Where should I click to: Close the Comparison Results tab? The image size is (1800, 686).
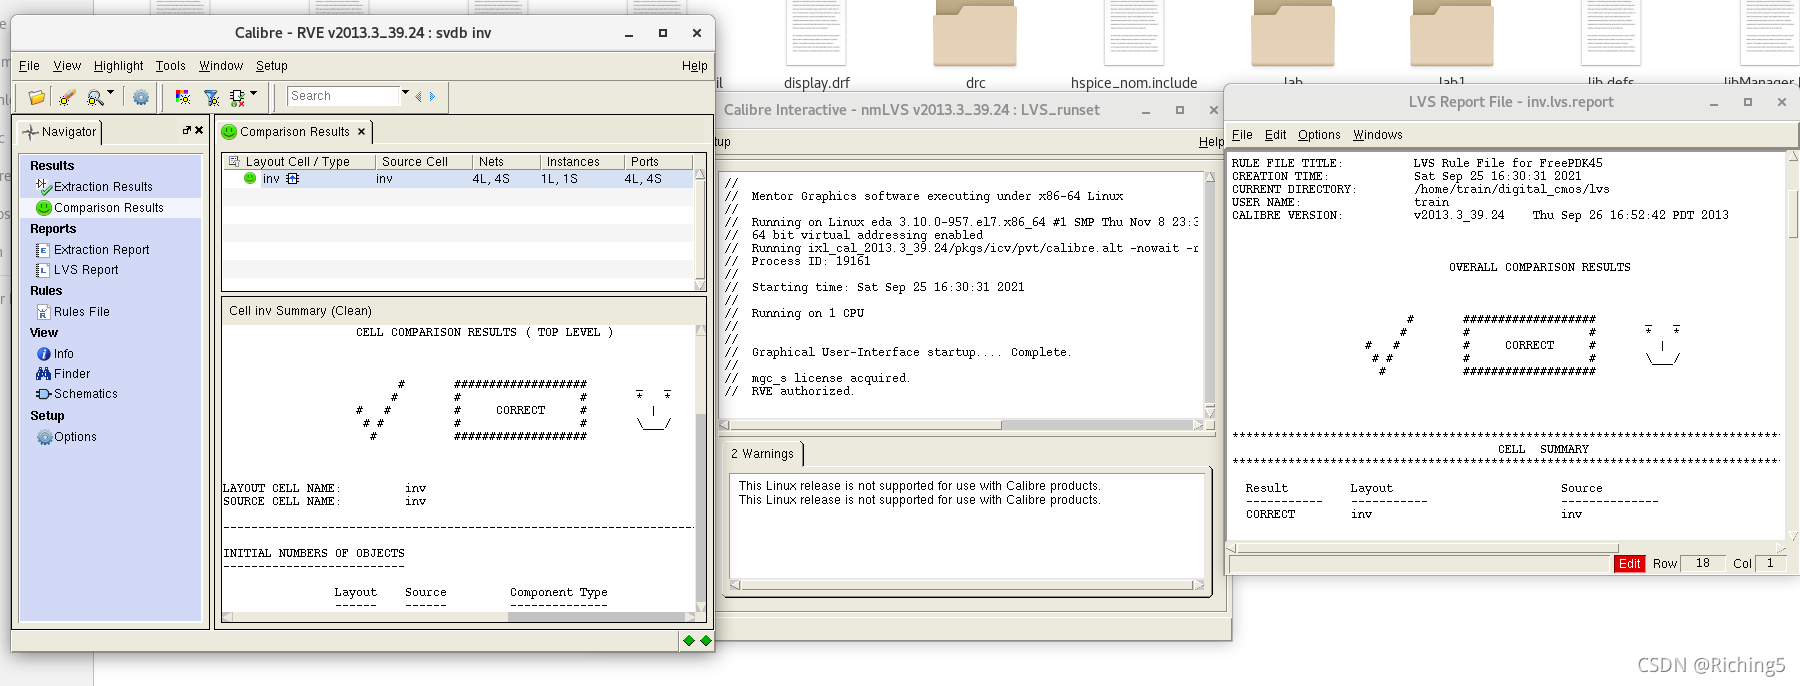[361, 132]
